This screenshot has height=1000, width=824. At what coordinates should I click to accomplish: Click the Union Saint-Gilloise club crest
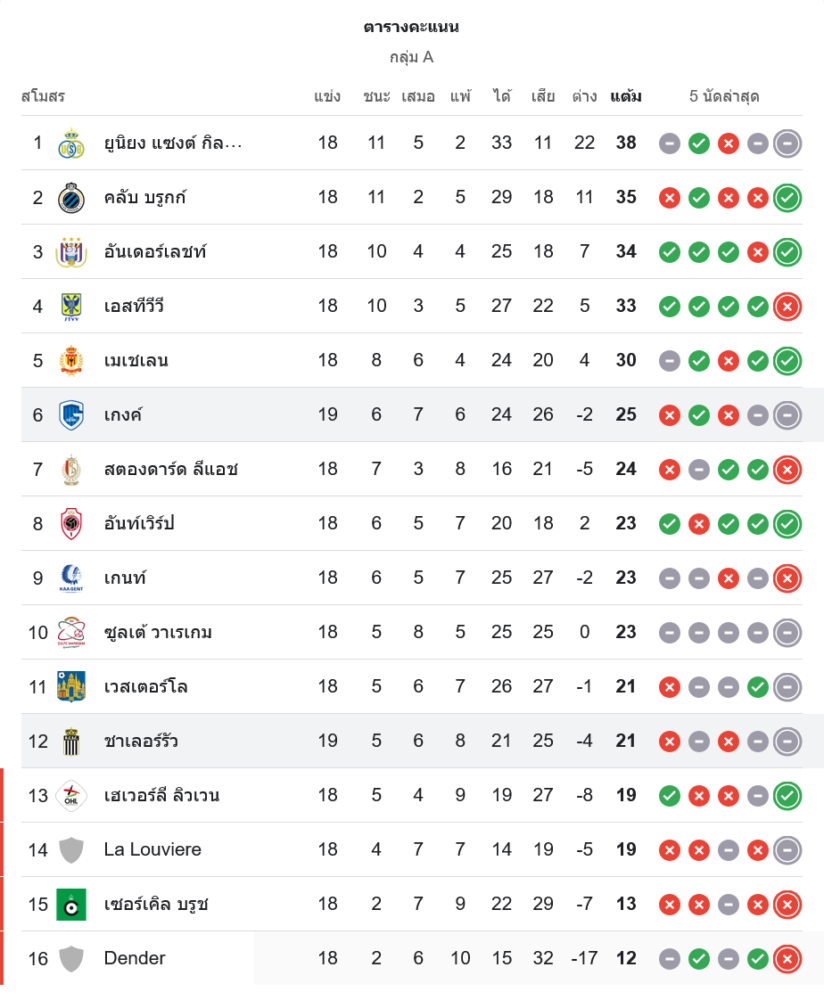coord(70,143)
